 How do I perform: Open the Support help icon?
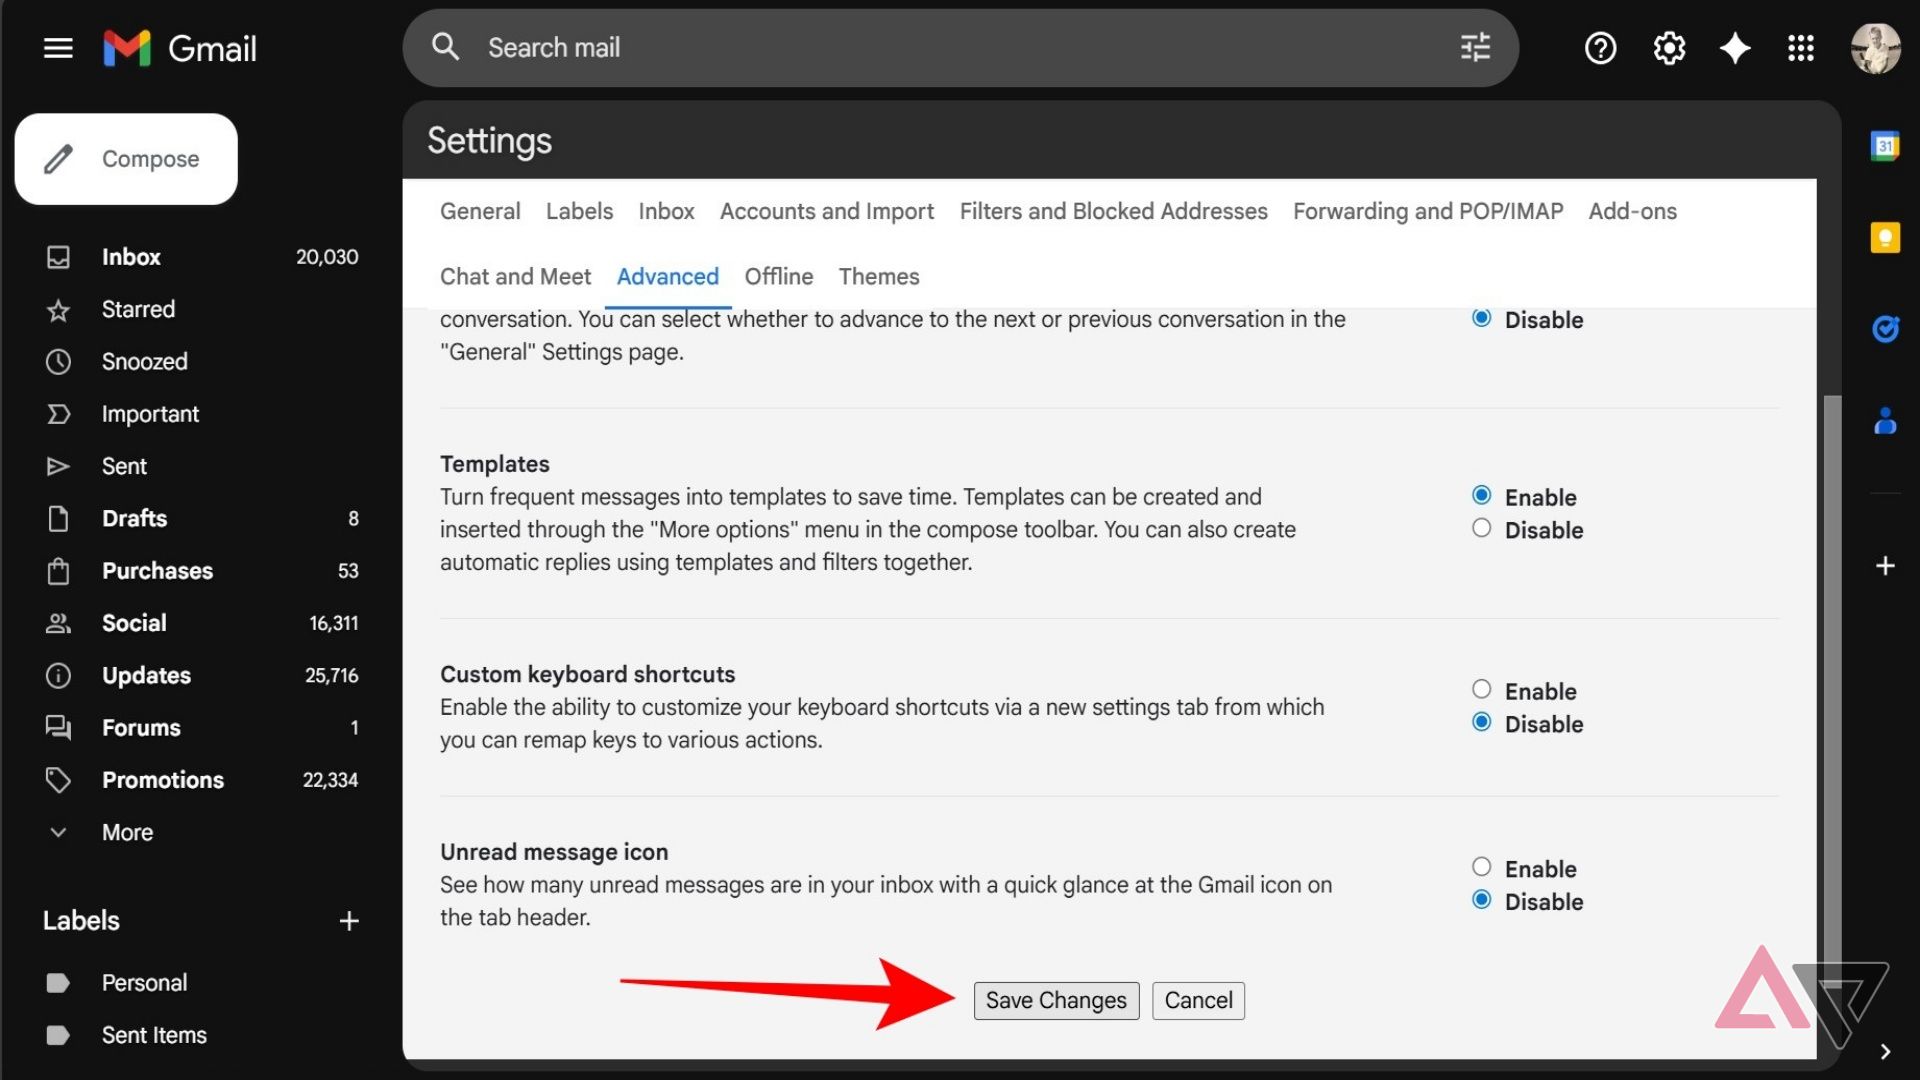point(1600,48)
